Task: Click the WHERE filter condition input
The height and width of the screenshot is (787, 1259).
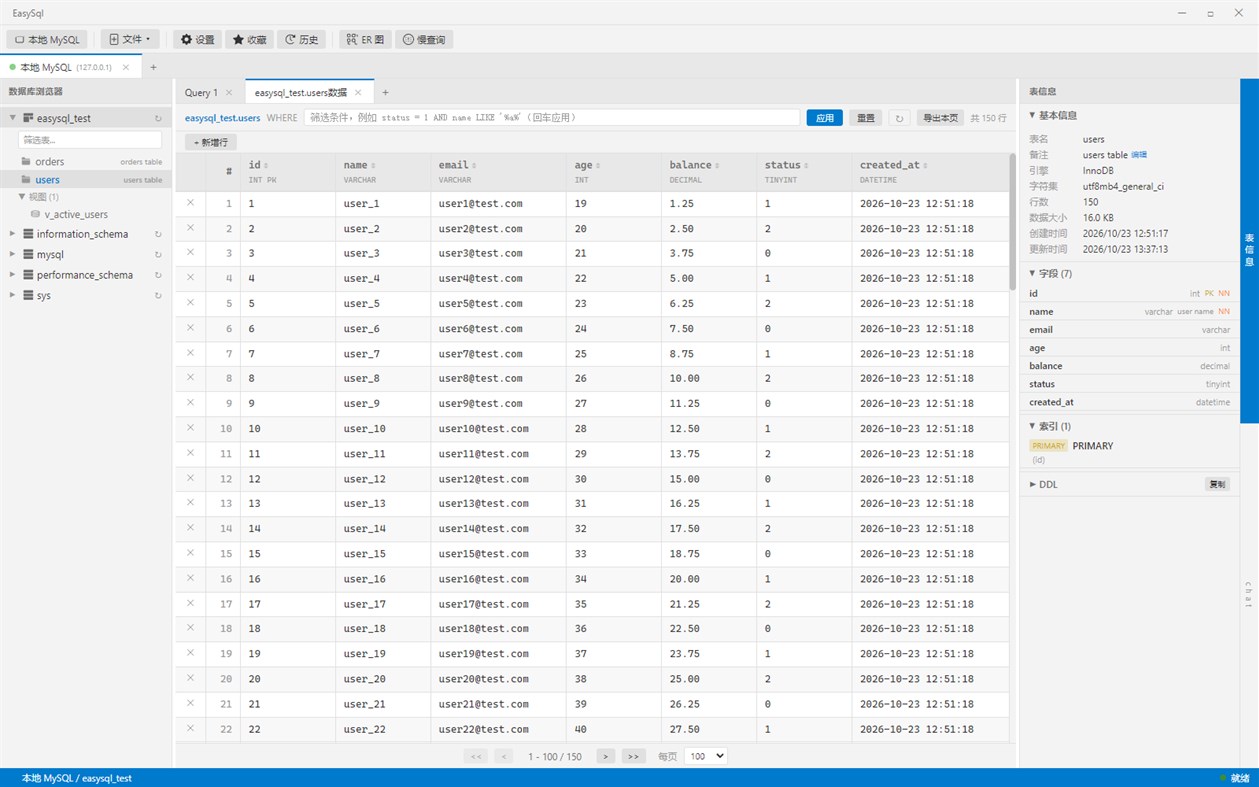Action: point(552,118)
